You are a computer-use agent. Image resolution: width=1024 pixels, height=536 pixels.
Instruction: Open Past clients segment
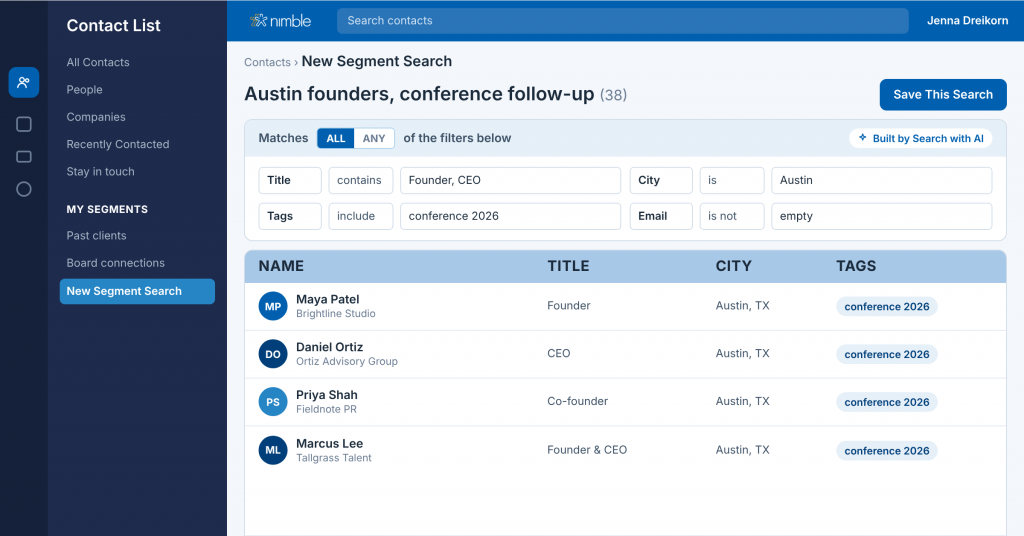96,236
